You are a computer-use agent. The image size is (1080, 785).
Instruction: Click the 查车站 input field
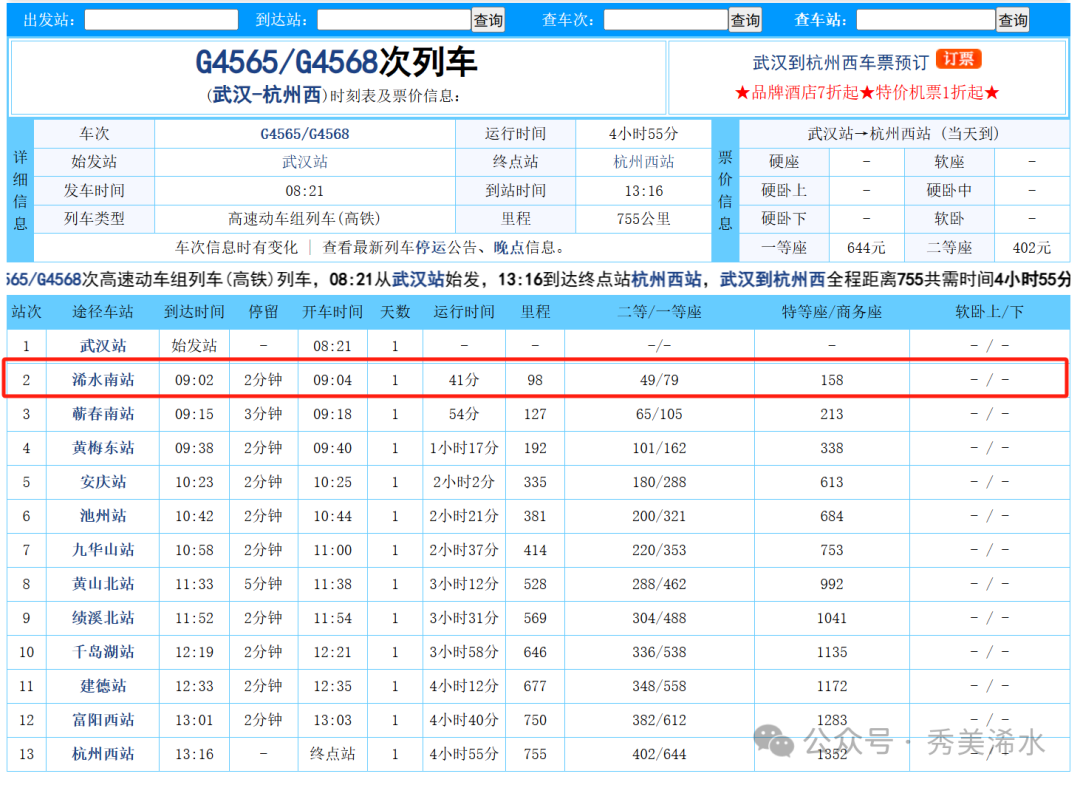point(926,19)
